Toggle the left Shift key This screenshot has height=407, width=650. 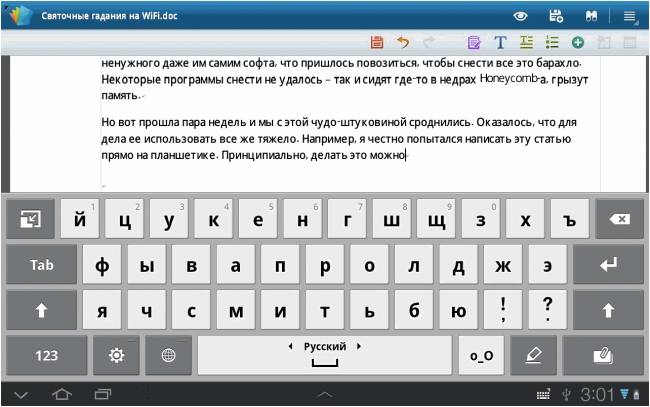(41, 310)
